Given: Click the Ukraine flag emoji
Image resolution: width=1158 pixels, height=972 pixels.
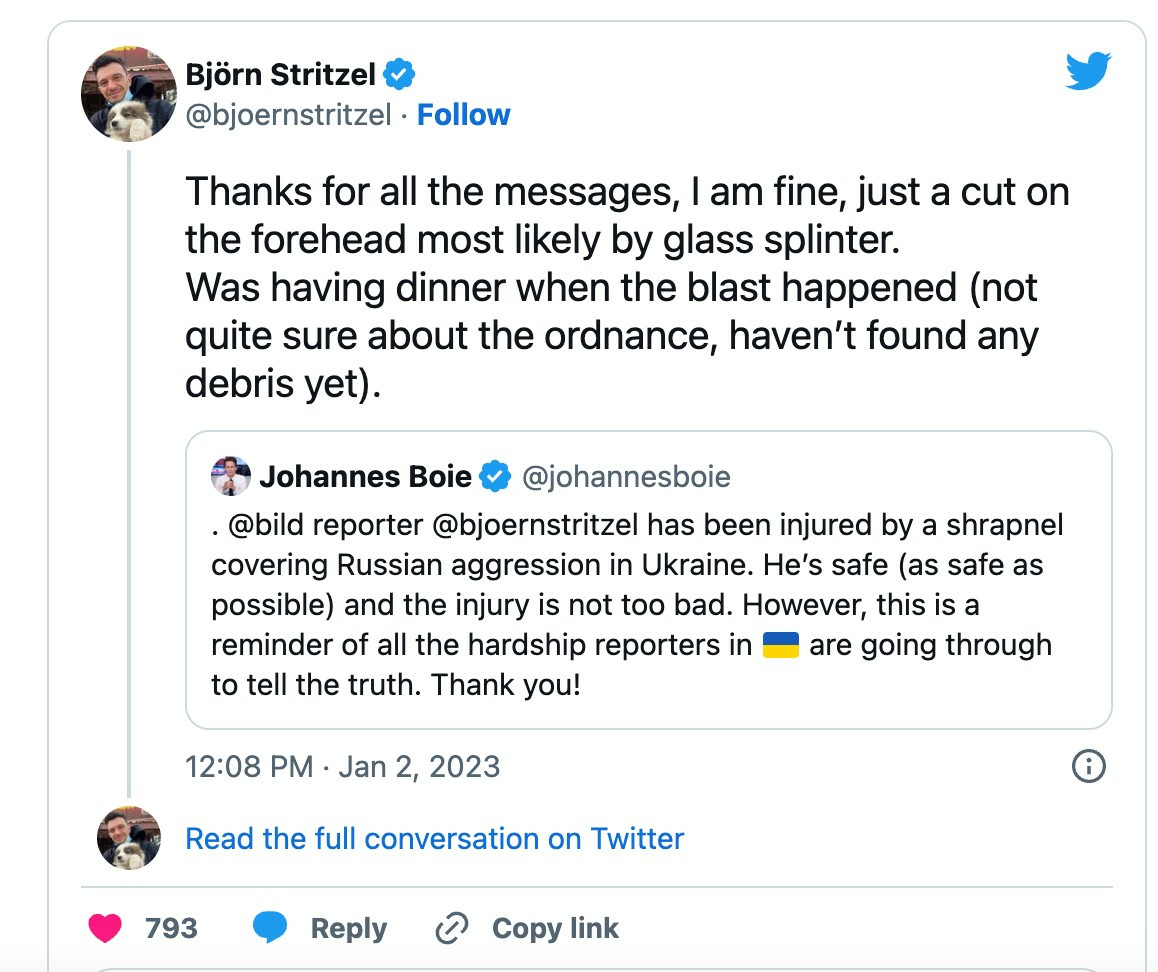Looking at the screenshot, I should 781,645.
